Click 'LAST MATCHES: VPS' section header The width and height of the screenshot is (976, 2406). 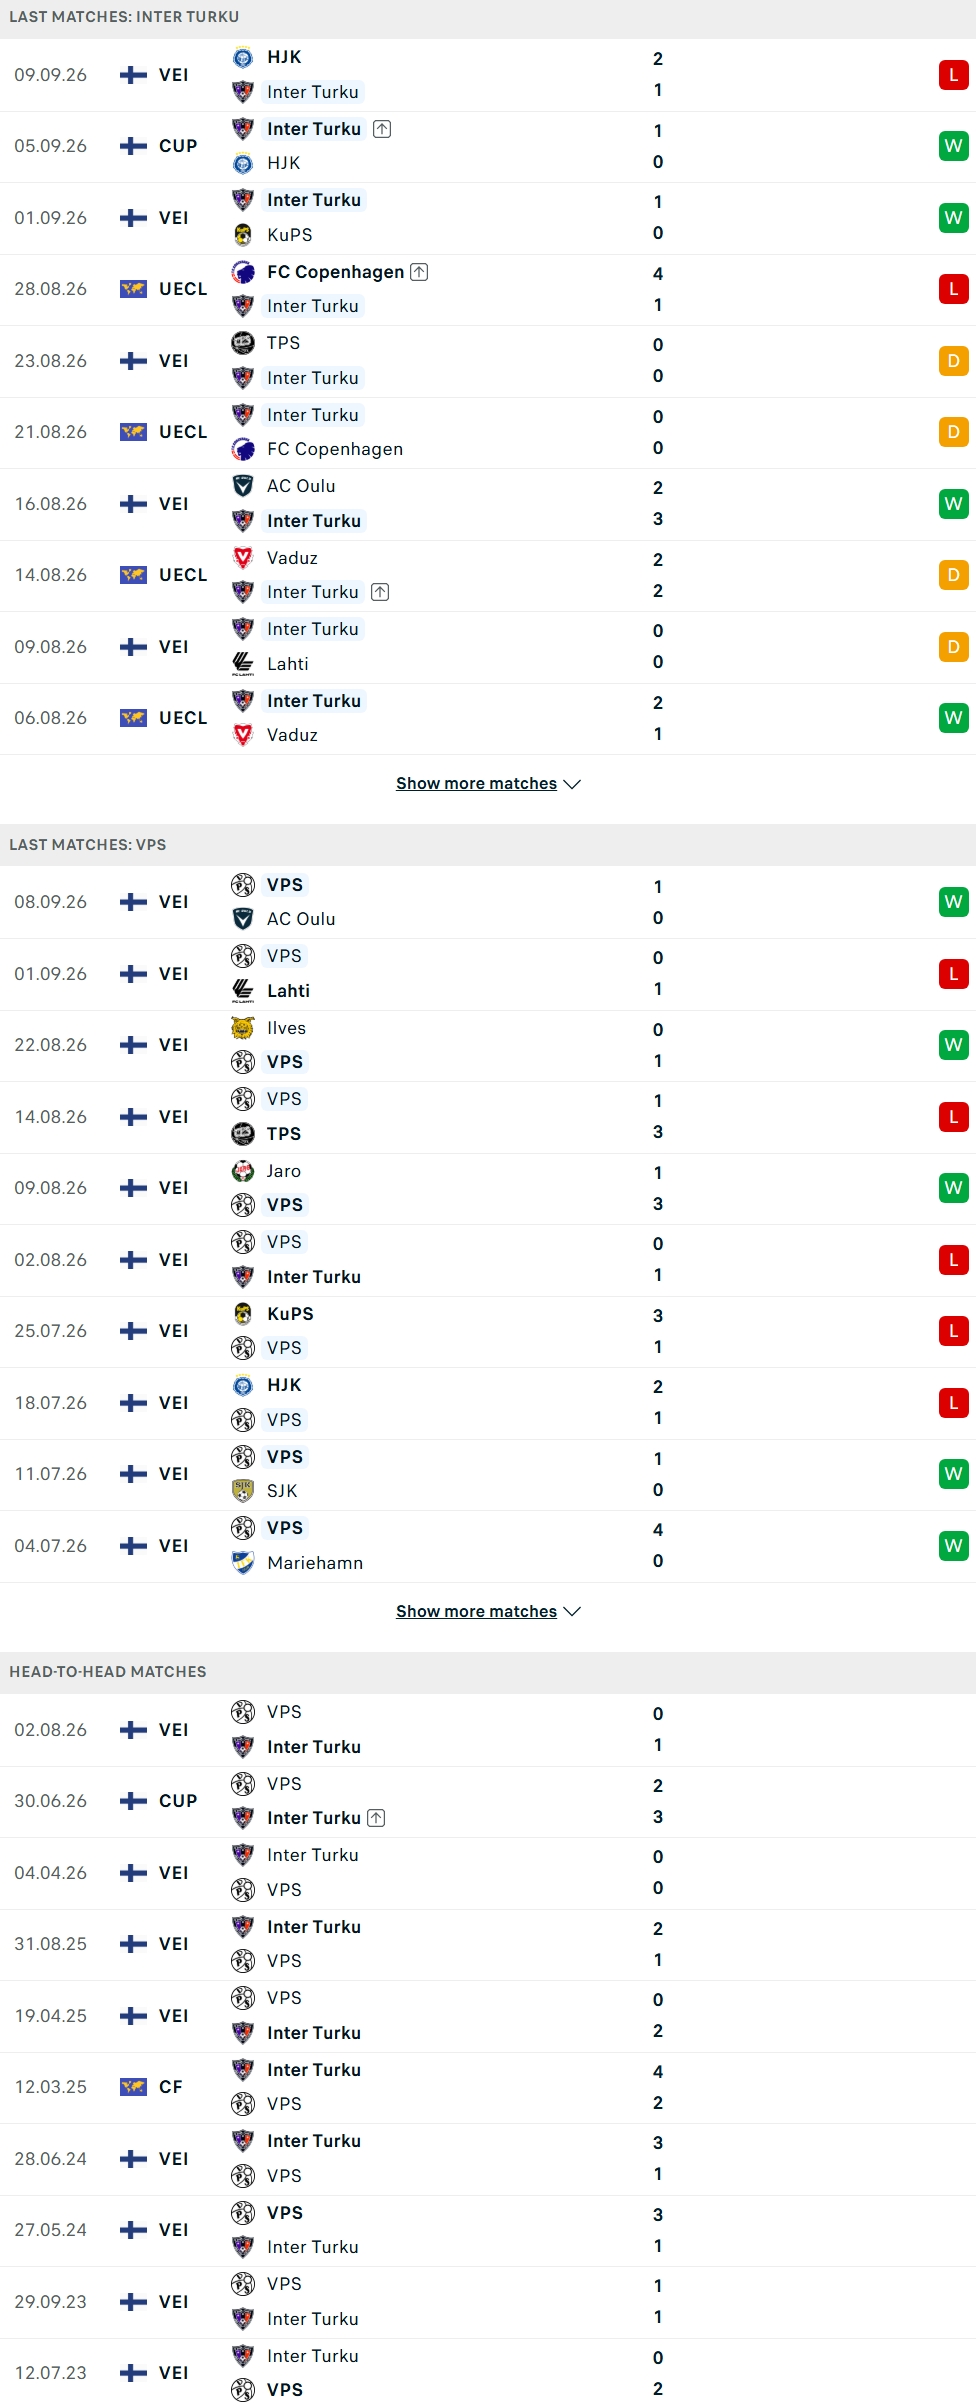(88, 845)
